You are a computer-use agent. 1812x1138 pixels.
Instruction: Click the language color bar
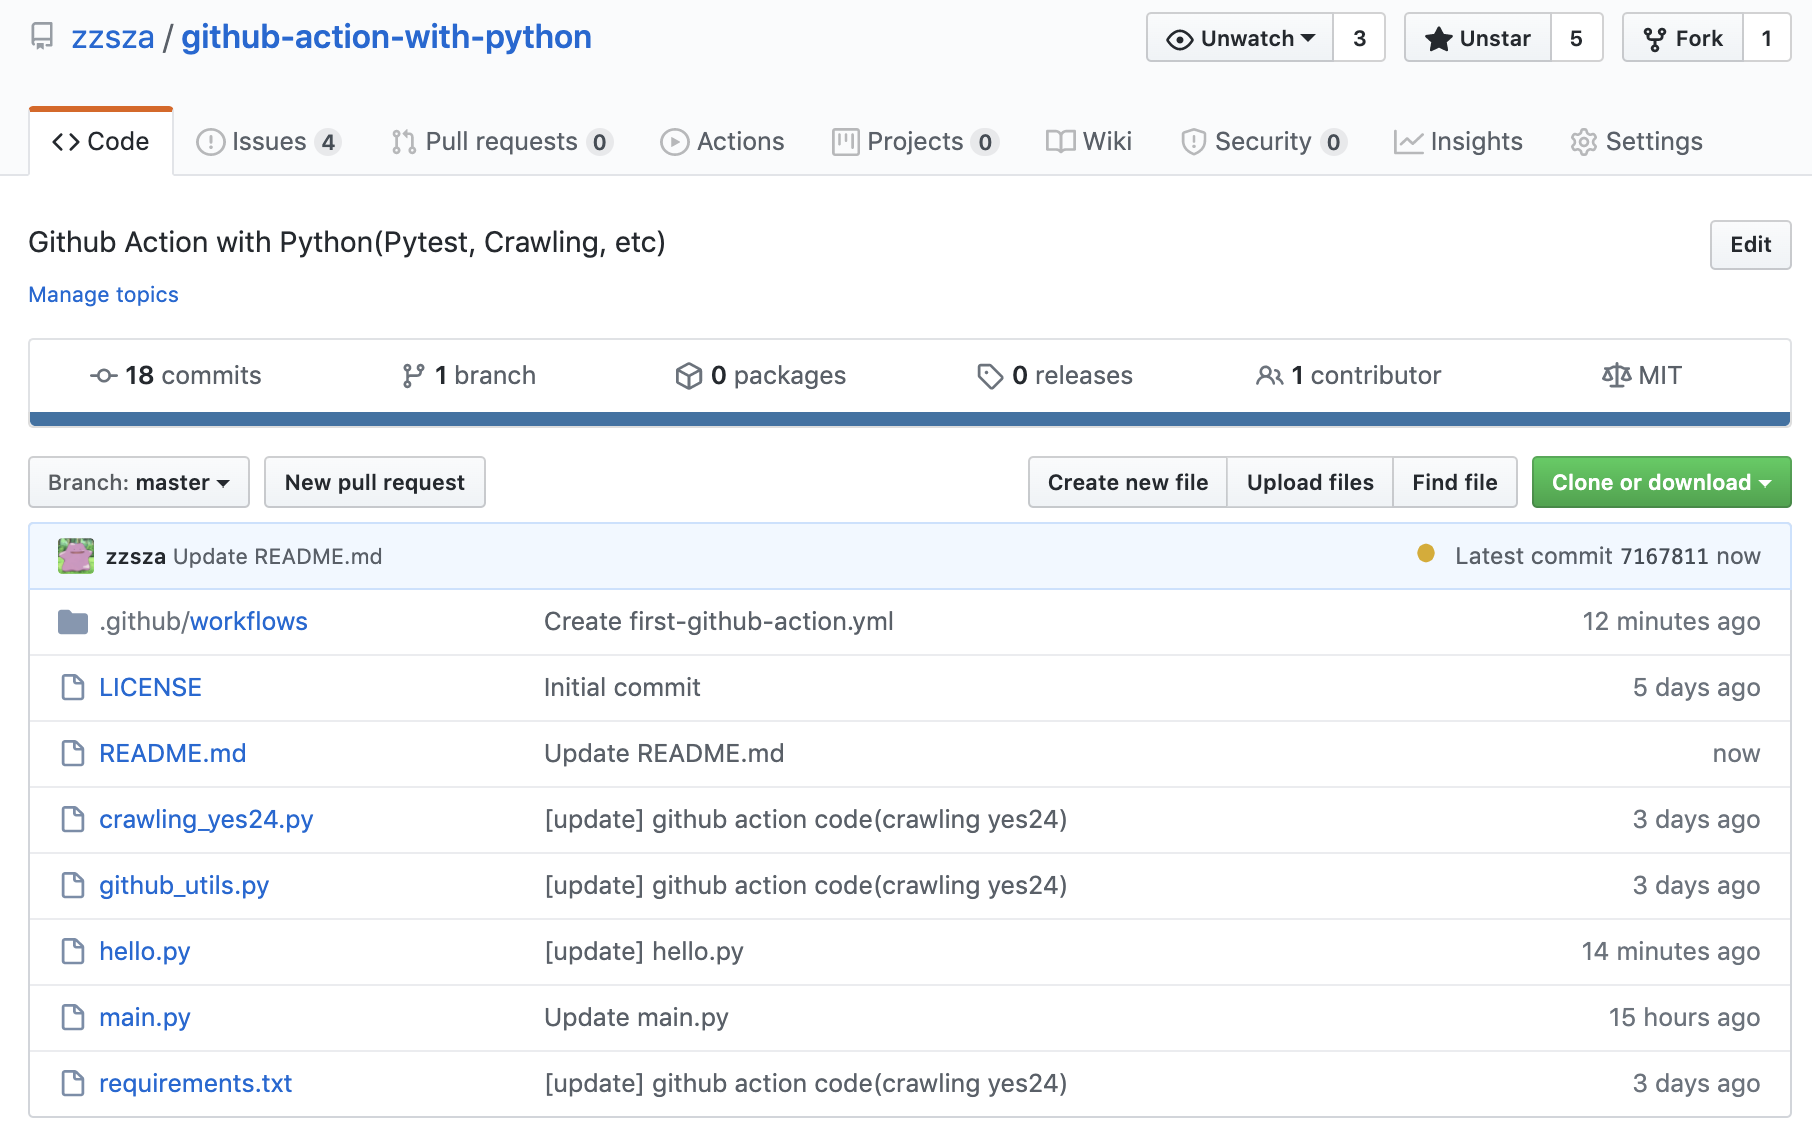point(909,419)
